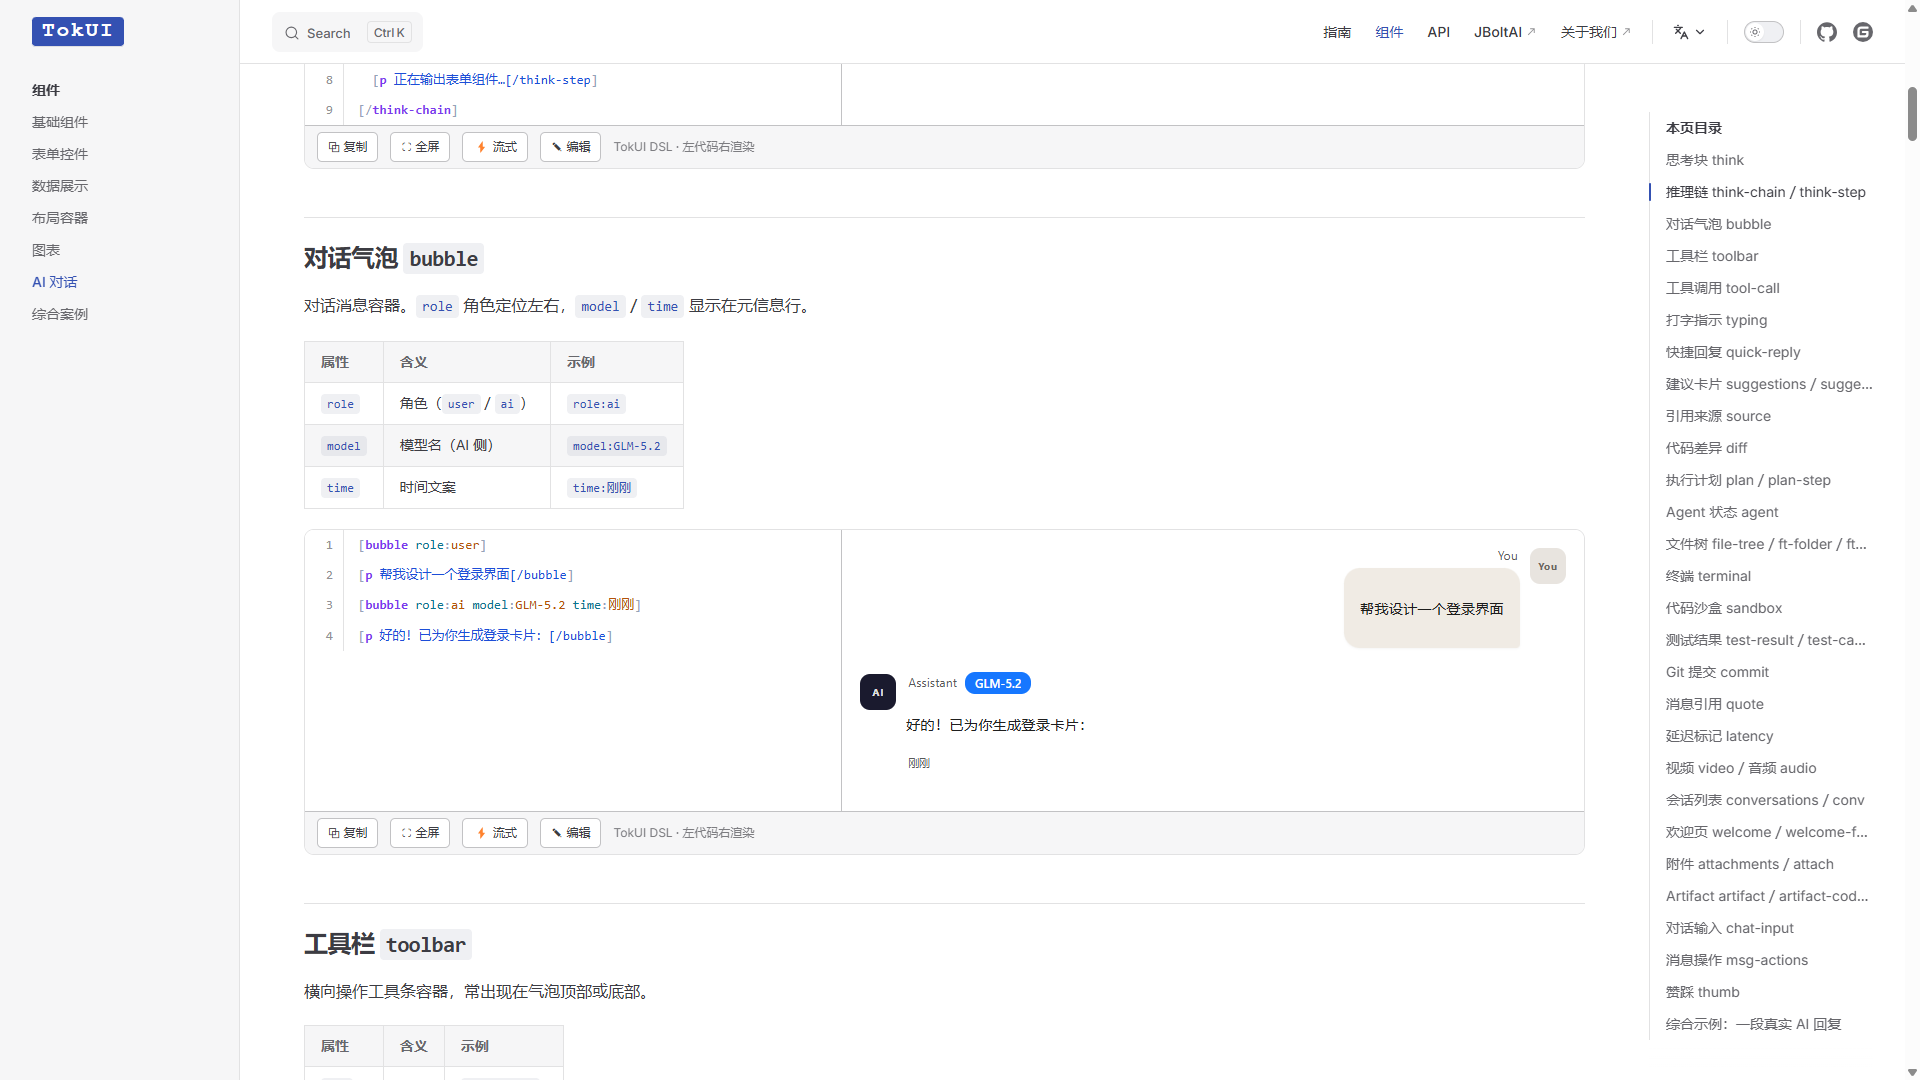The width and height of the screenshot is (1920, 1080).
Task: Jump to 打字指示 typing in contents
Action: pyautogui.click(x=1716, y=320)
